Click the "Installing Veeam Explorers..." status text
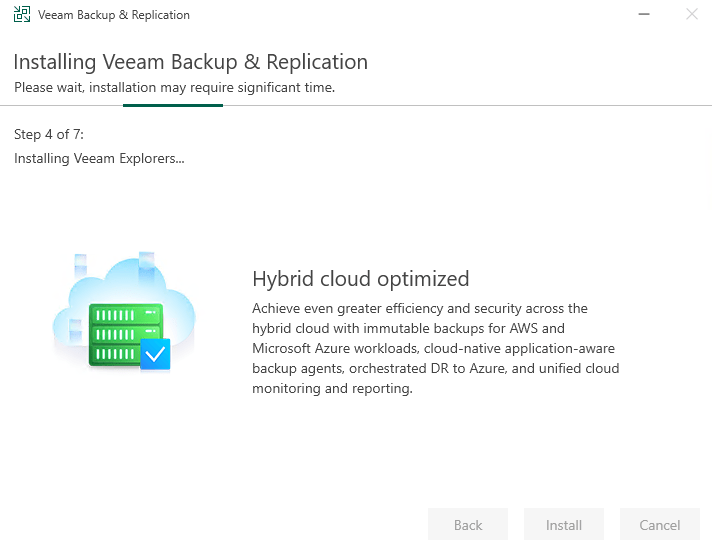The width and height of the screenshot is (712, 554). pyautogui.click(x=99, y=158)
